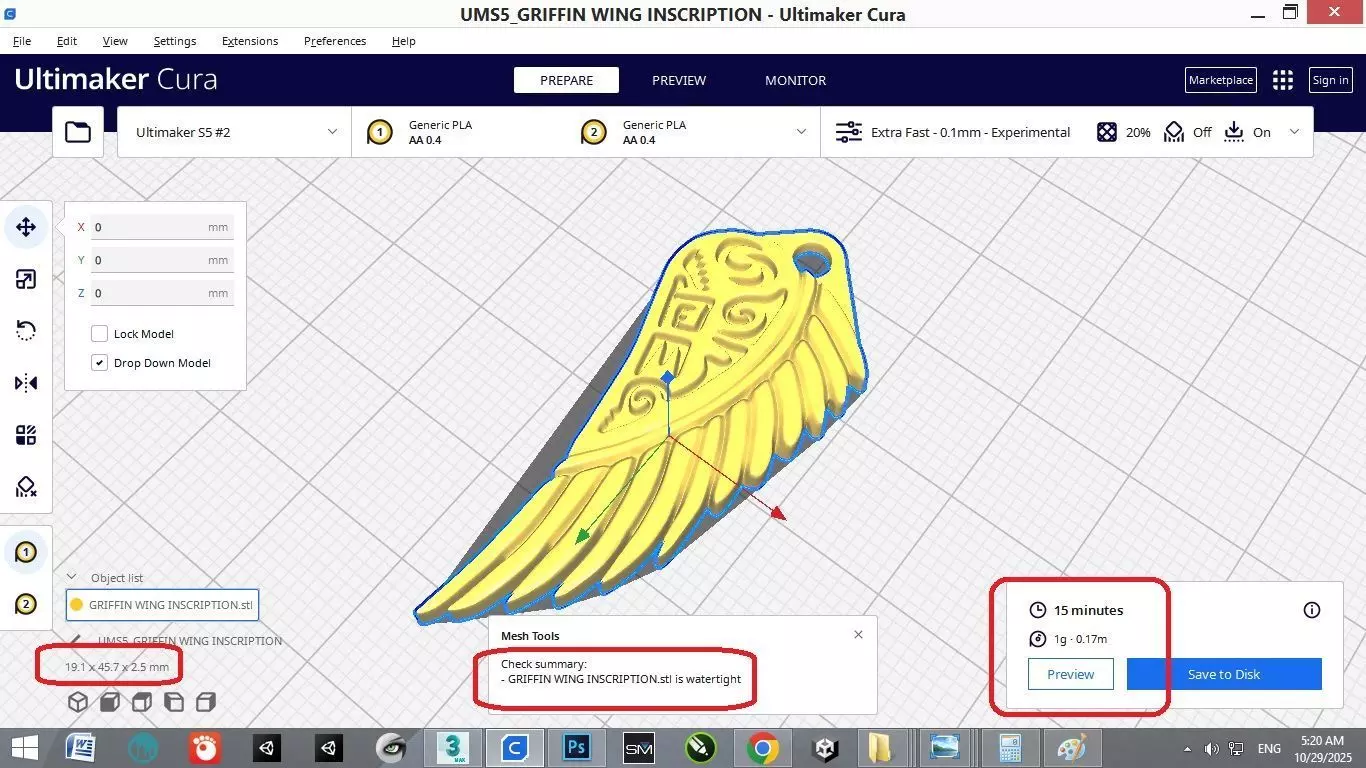This screenshot has width=1366, height=768.
Task: Select the Mirror tool
Action: (26, 383)
